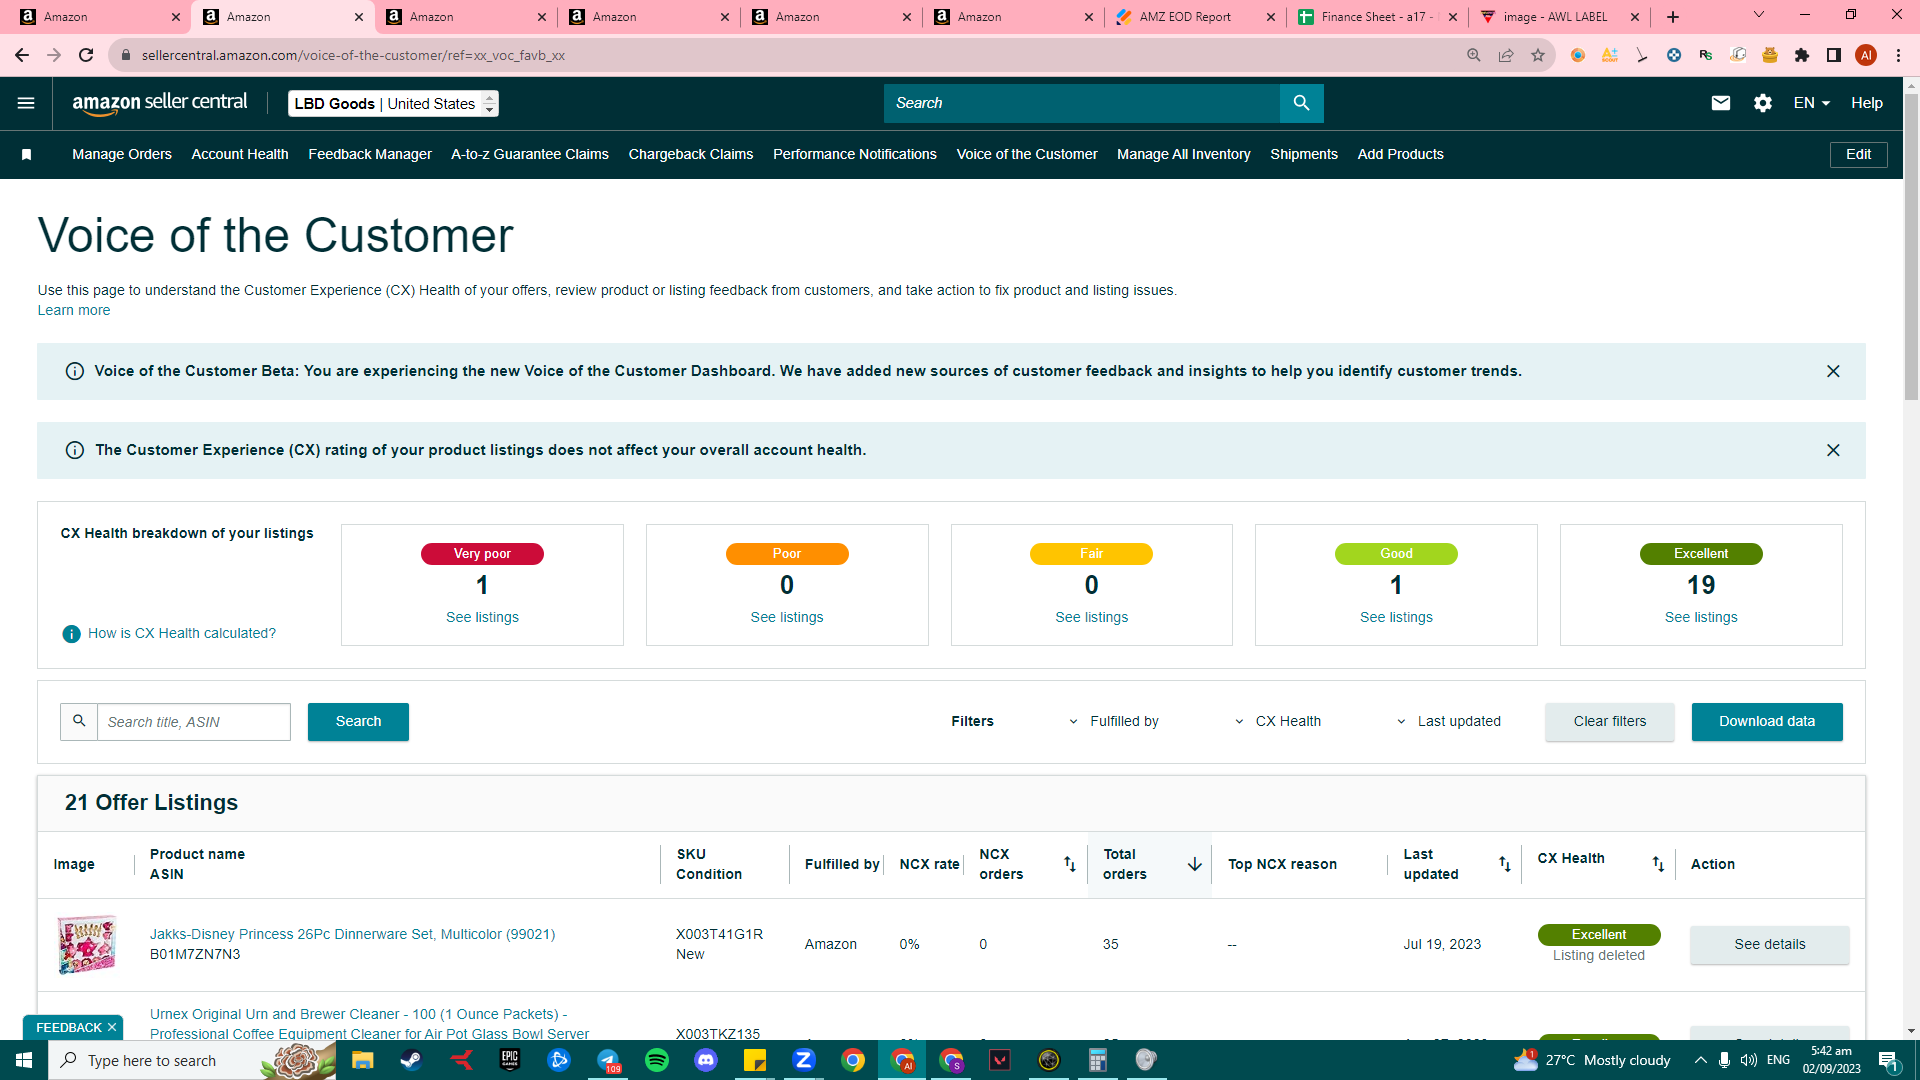This screenshot has height=1080, width=1920.
Task: Sort listings by CX Health column
Action: pos(1657,864)
